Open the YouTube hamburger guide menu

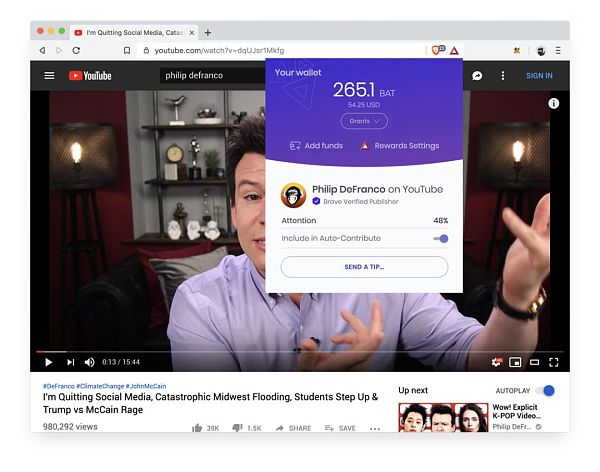coord(49,75)
